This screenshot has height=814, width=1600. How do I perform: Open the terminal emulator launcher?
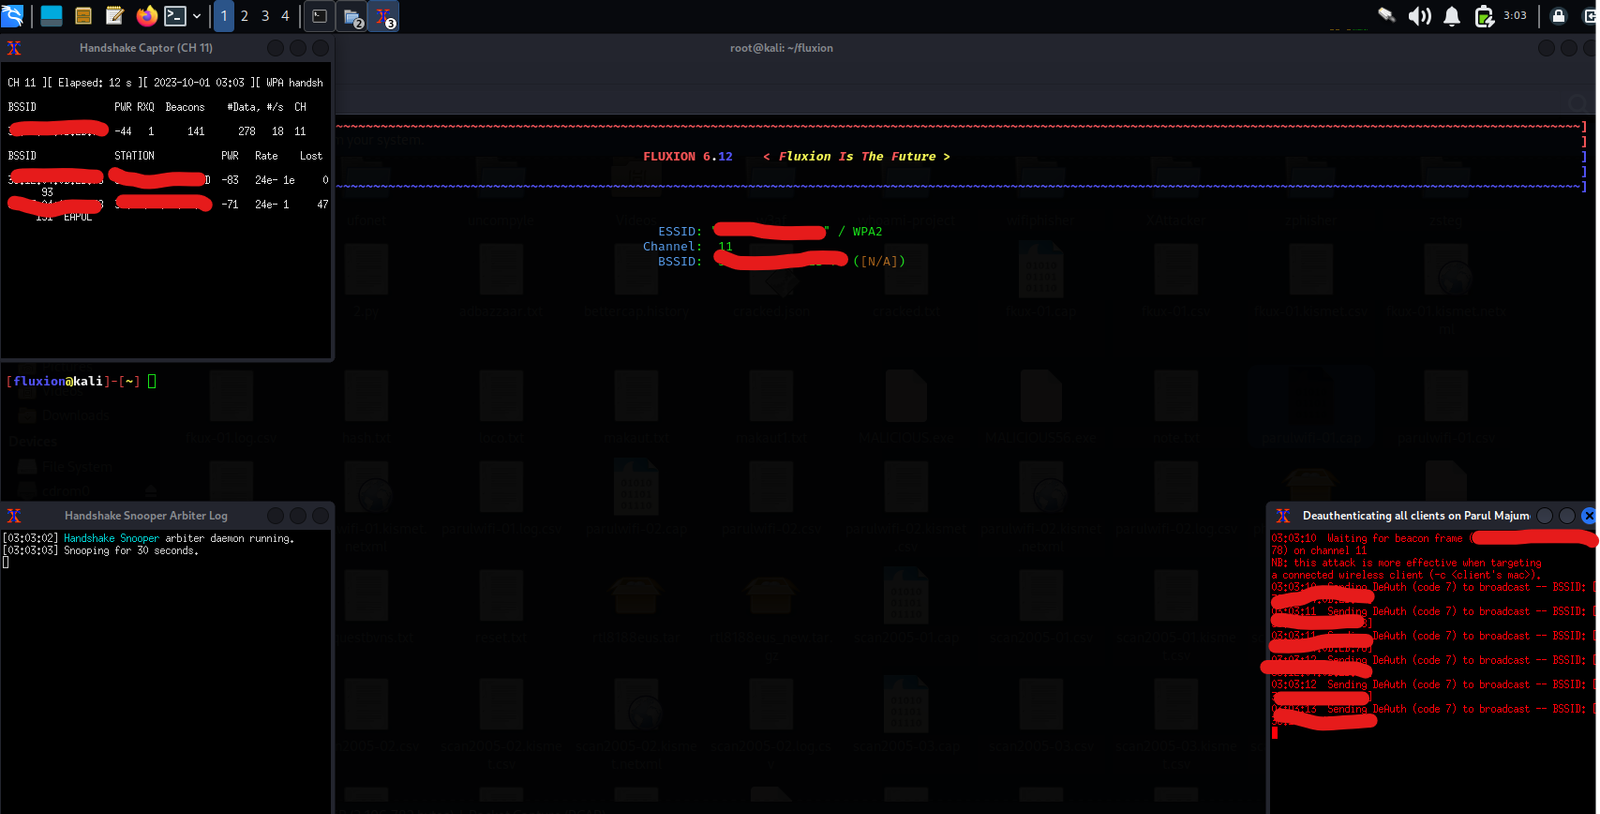(x=175, y=16)
